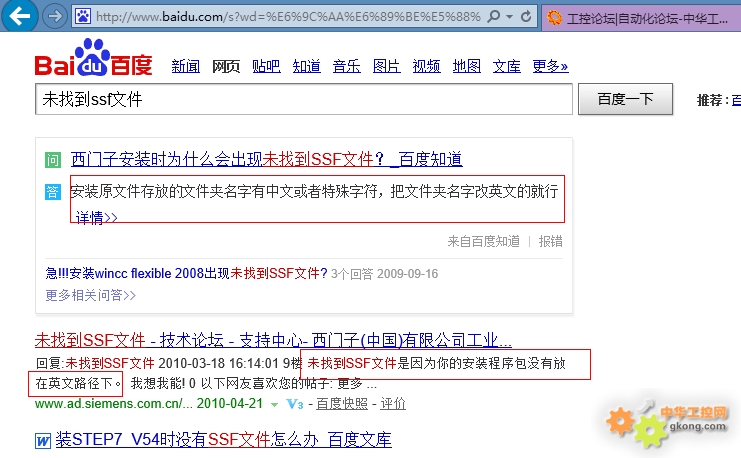741x458 pixels.
Task: Expand 更多相关问答>> link
Action: pos(90,295)
